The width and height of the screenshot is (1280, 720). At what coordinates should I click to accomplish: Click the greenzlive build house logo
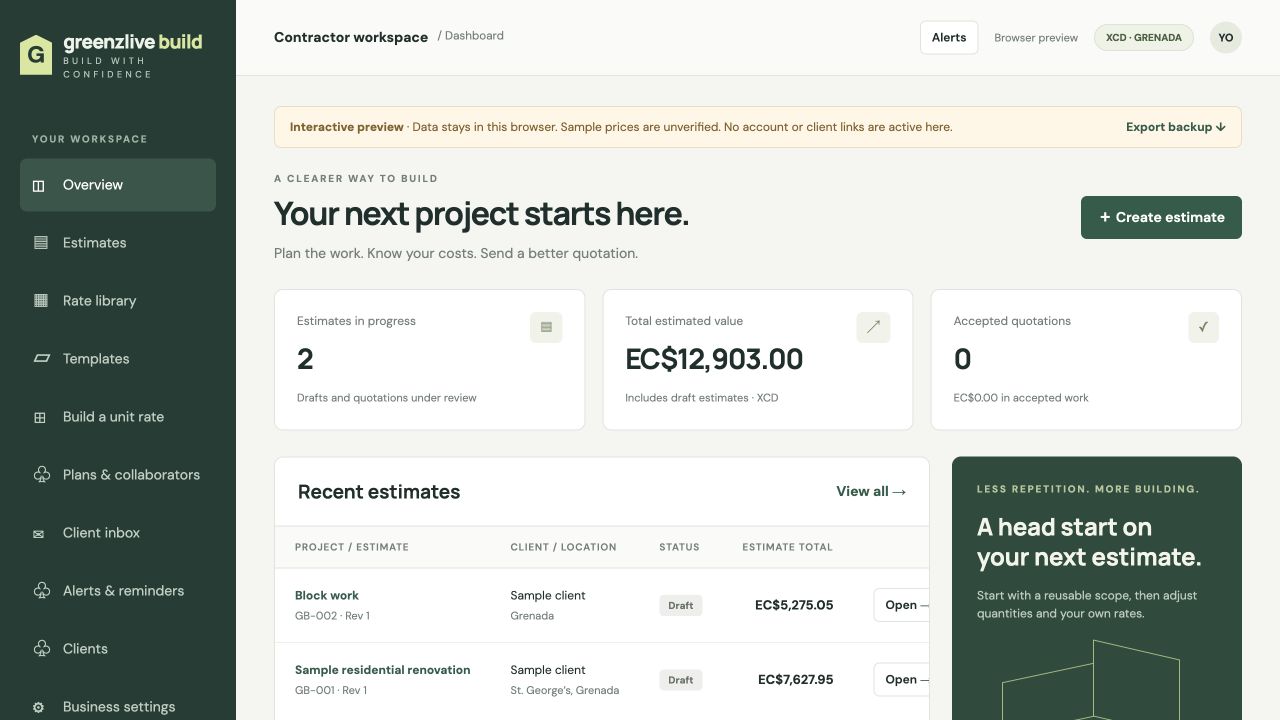point(36,55)
